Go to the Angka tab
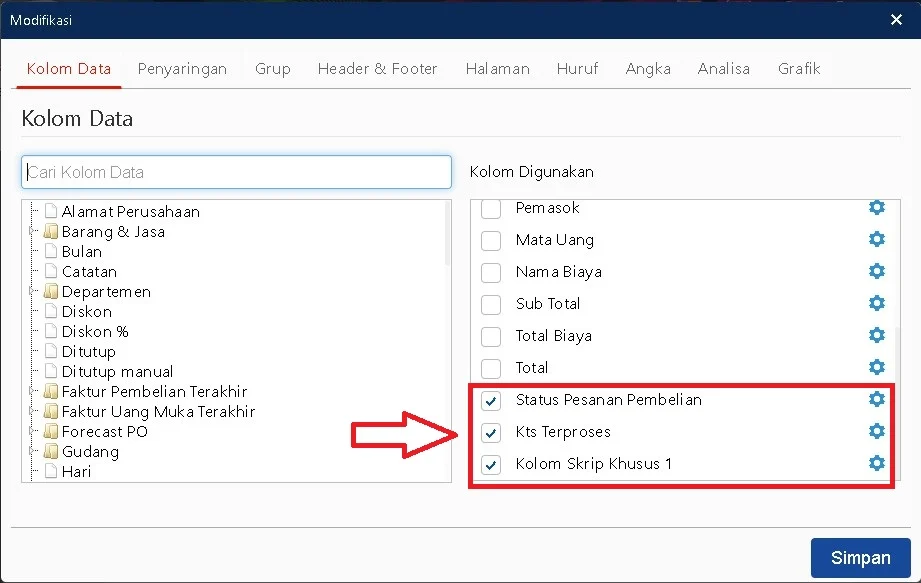The image size is (921, 583). click(648, 69)
